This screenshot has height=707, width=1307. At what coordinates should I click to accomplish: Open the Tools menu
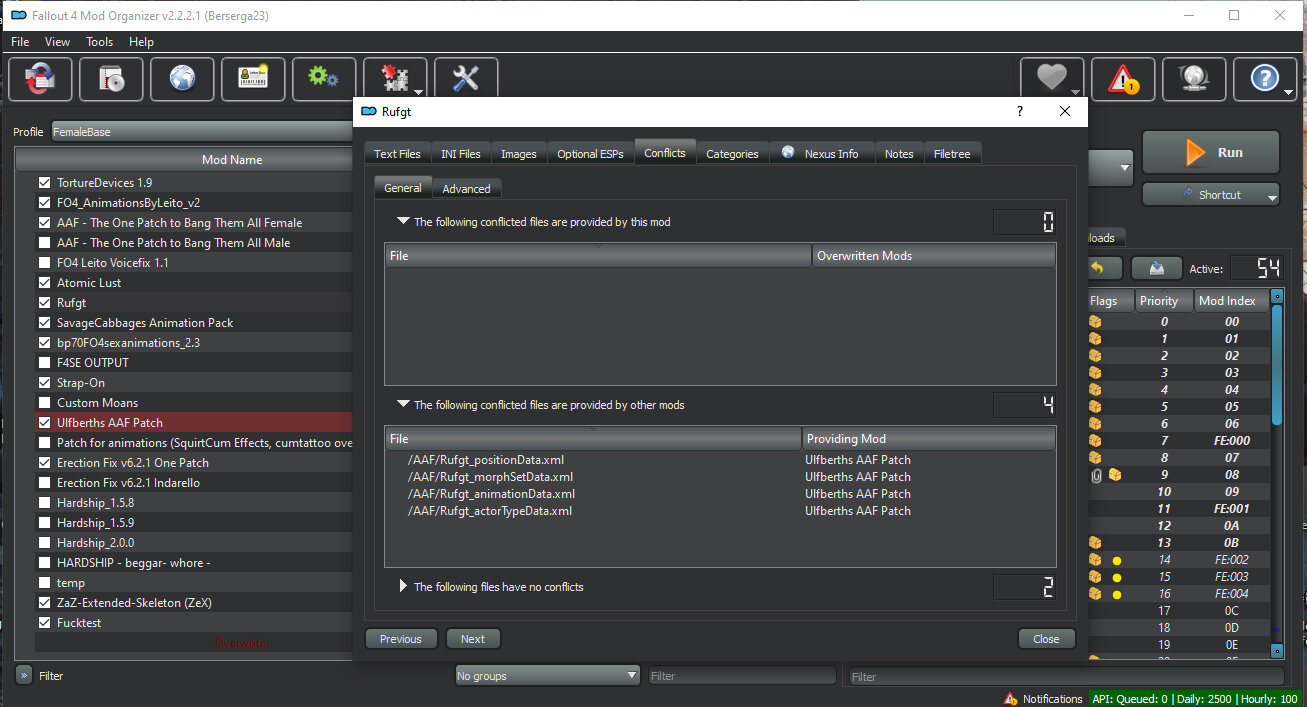(x=100, y=42)
